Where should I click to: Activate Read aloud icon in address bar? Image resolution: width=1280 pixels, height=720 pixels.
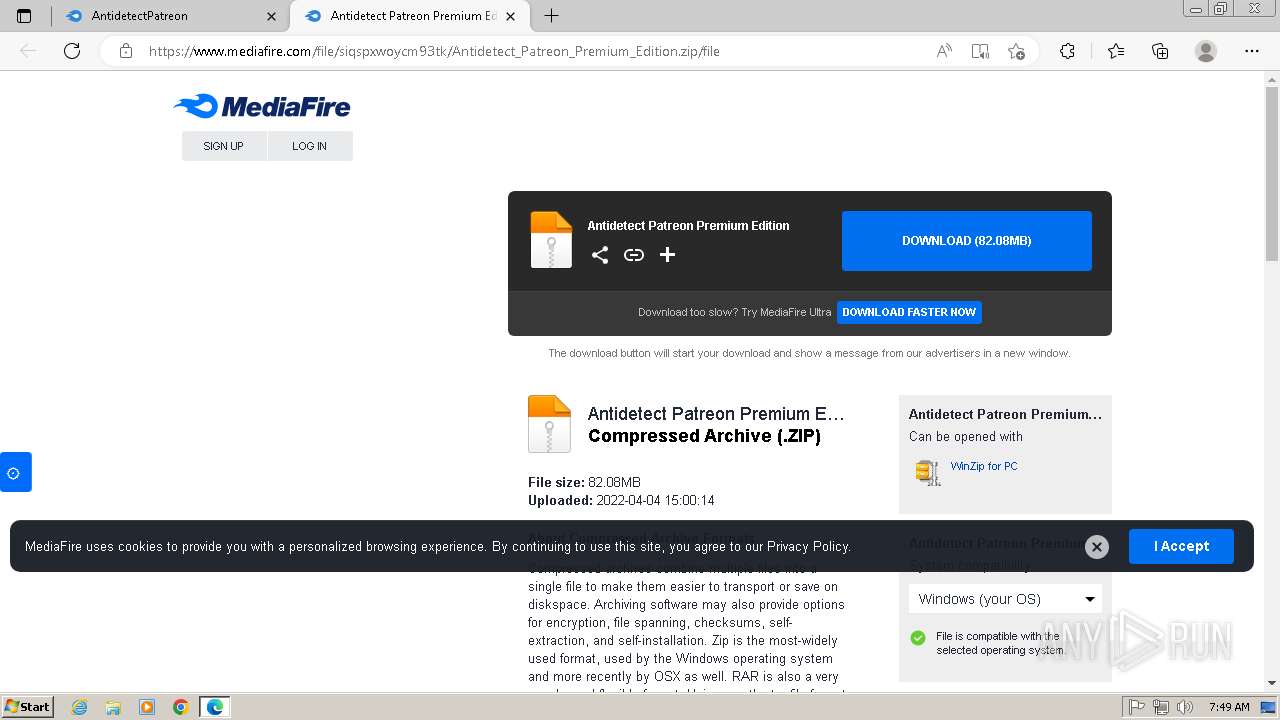(943, 51)
